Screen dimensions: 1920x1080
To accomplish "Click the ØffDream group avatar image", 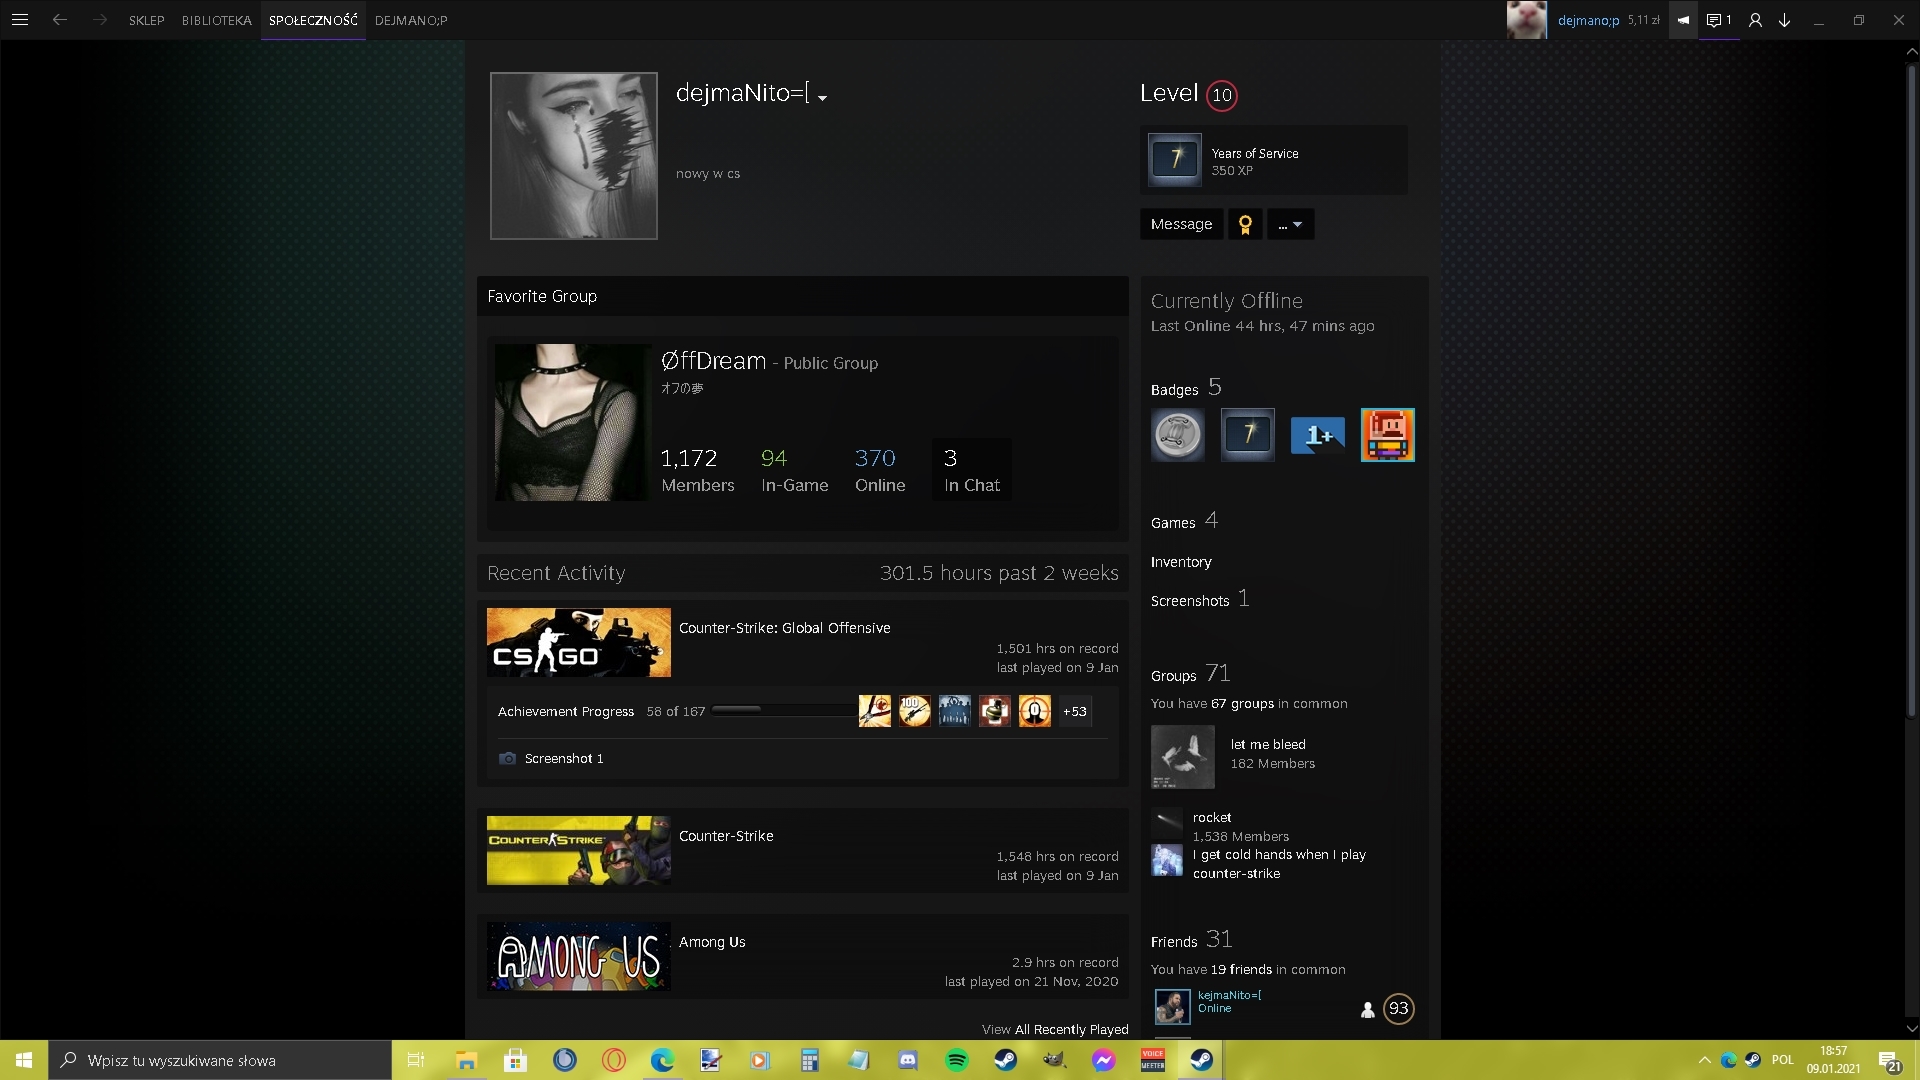I will [573, 422].
